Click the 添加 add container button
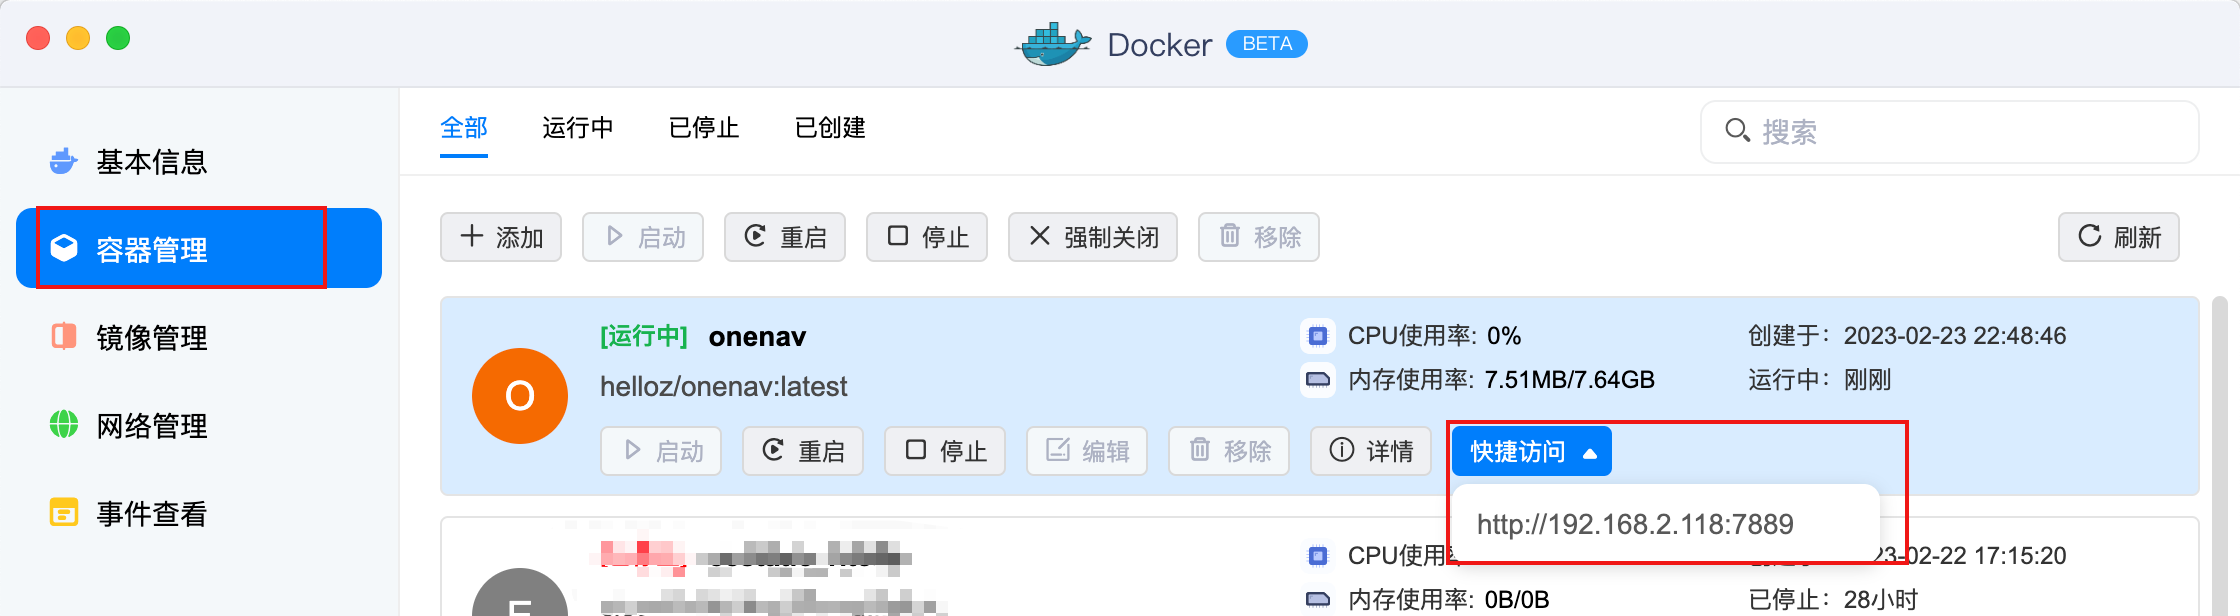Screen dimensions: 2240x616 (x=501, y=237)
